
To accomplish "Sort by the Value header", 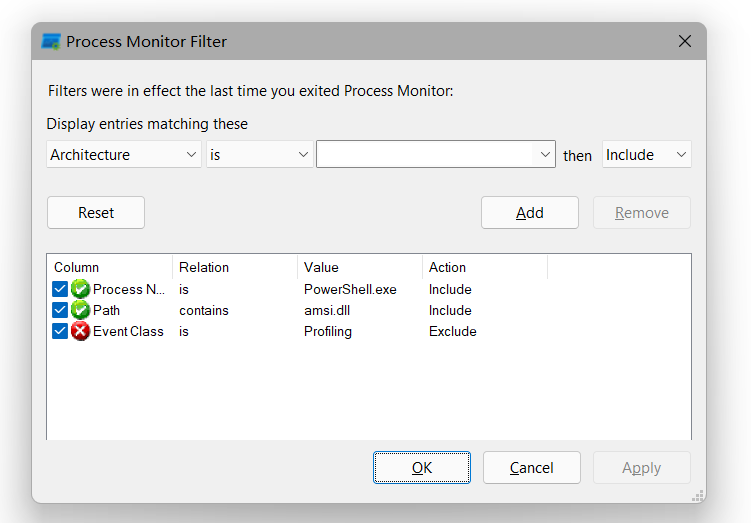I will (x=360, y=267).
